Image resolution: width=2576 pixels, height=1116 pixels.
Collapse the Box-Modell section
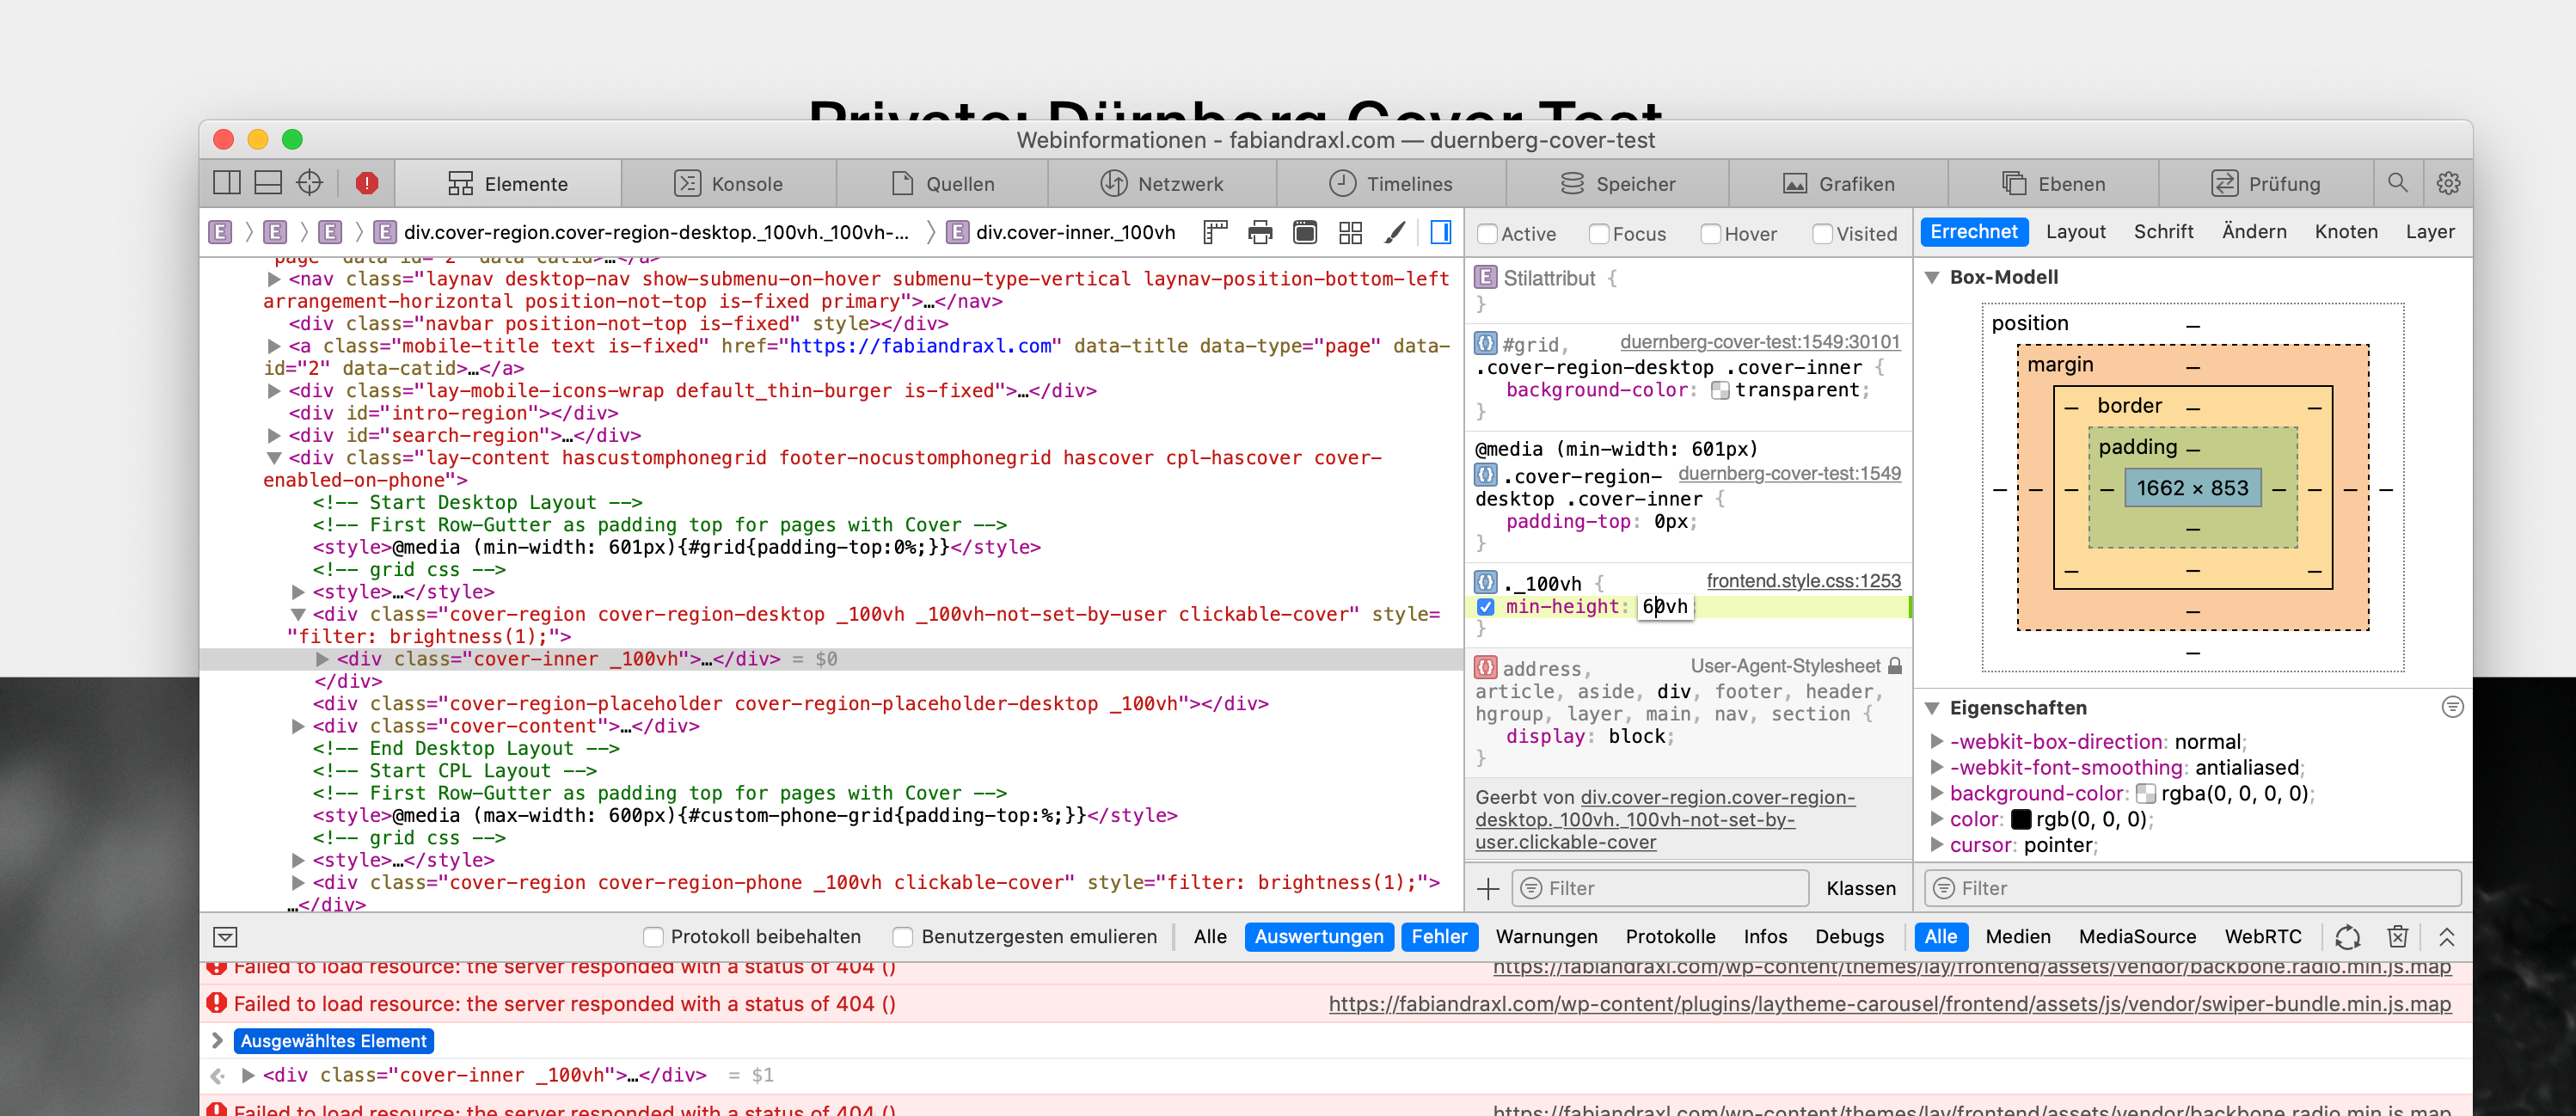pyautogui.click(x=1932, y=278)
